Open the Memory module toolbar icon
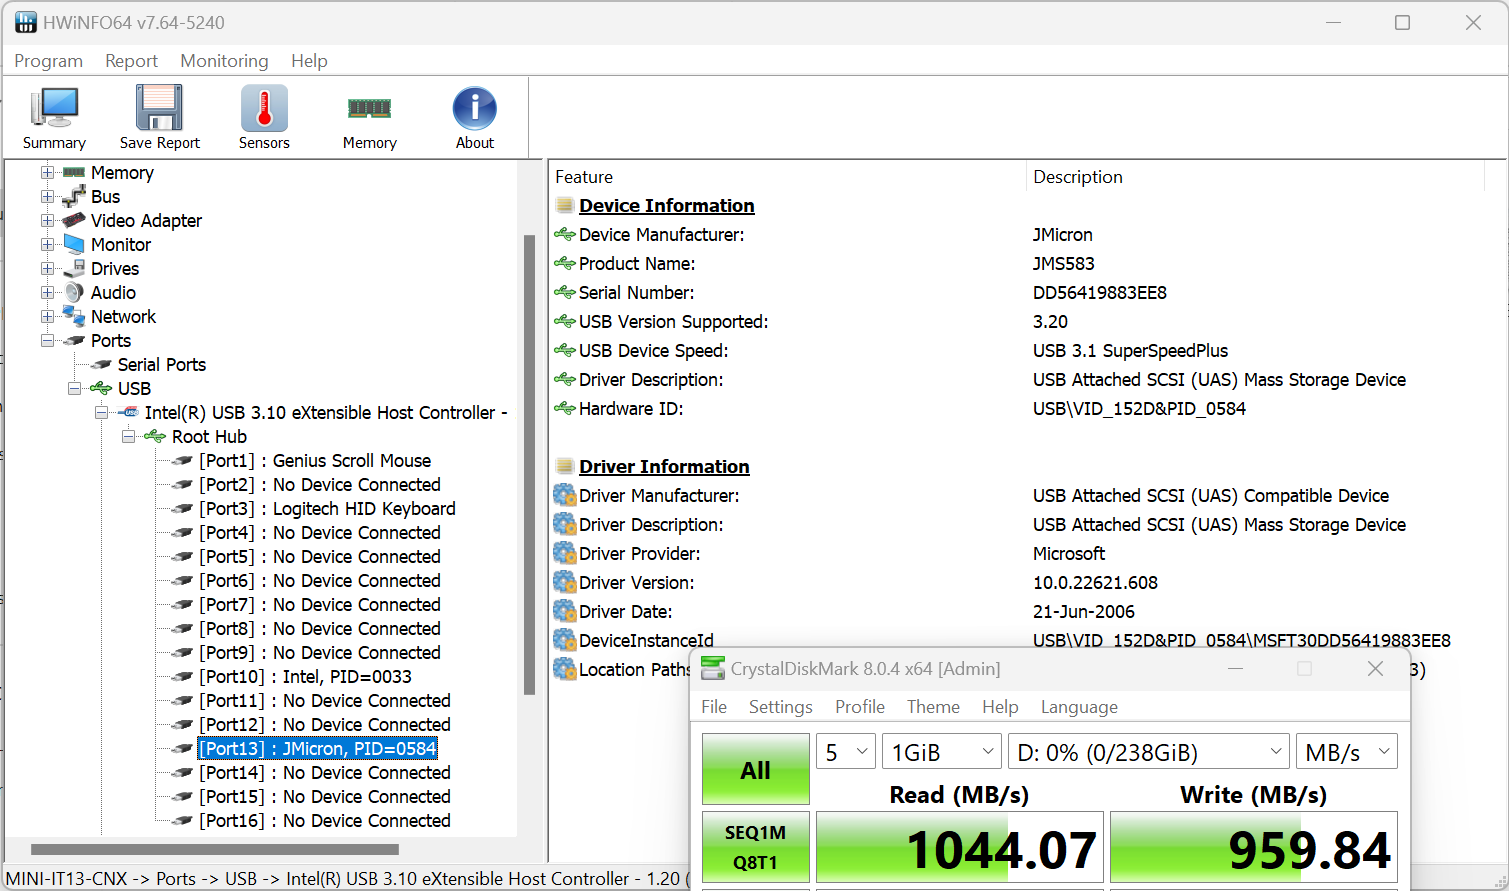Image resolution: width=1509 pixels, height=891 pixels. (x=369, y=108)
